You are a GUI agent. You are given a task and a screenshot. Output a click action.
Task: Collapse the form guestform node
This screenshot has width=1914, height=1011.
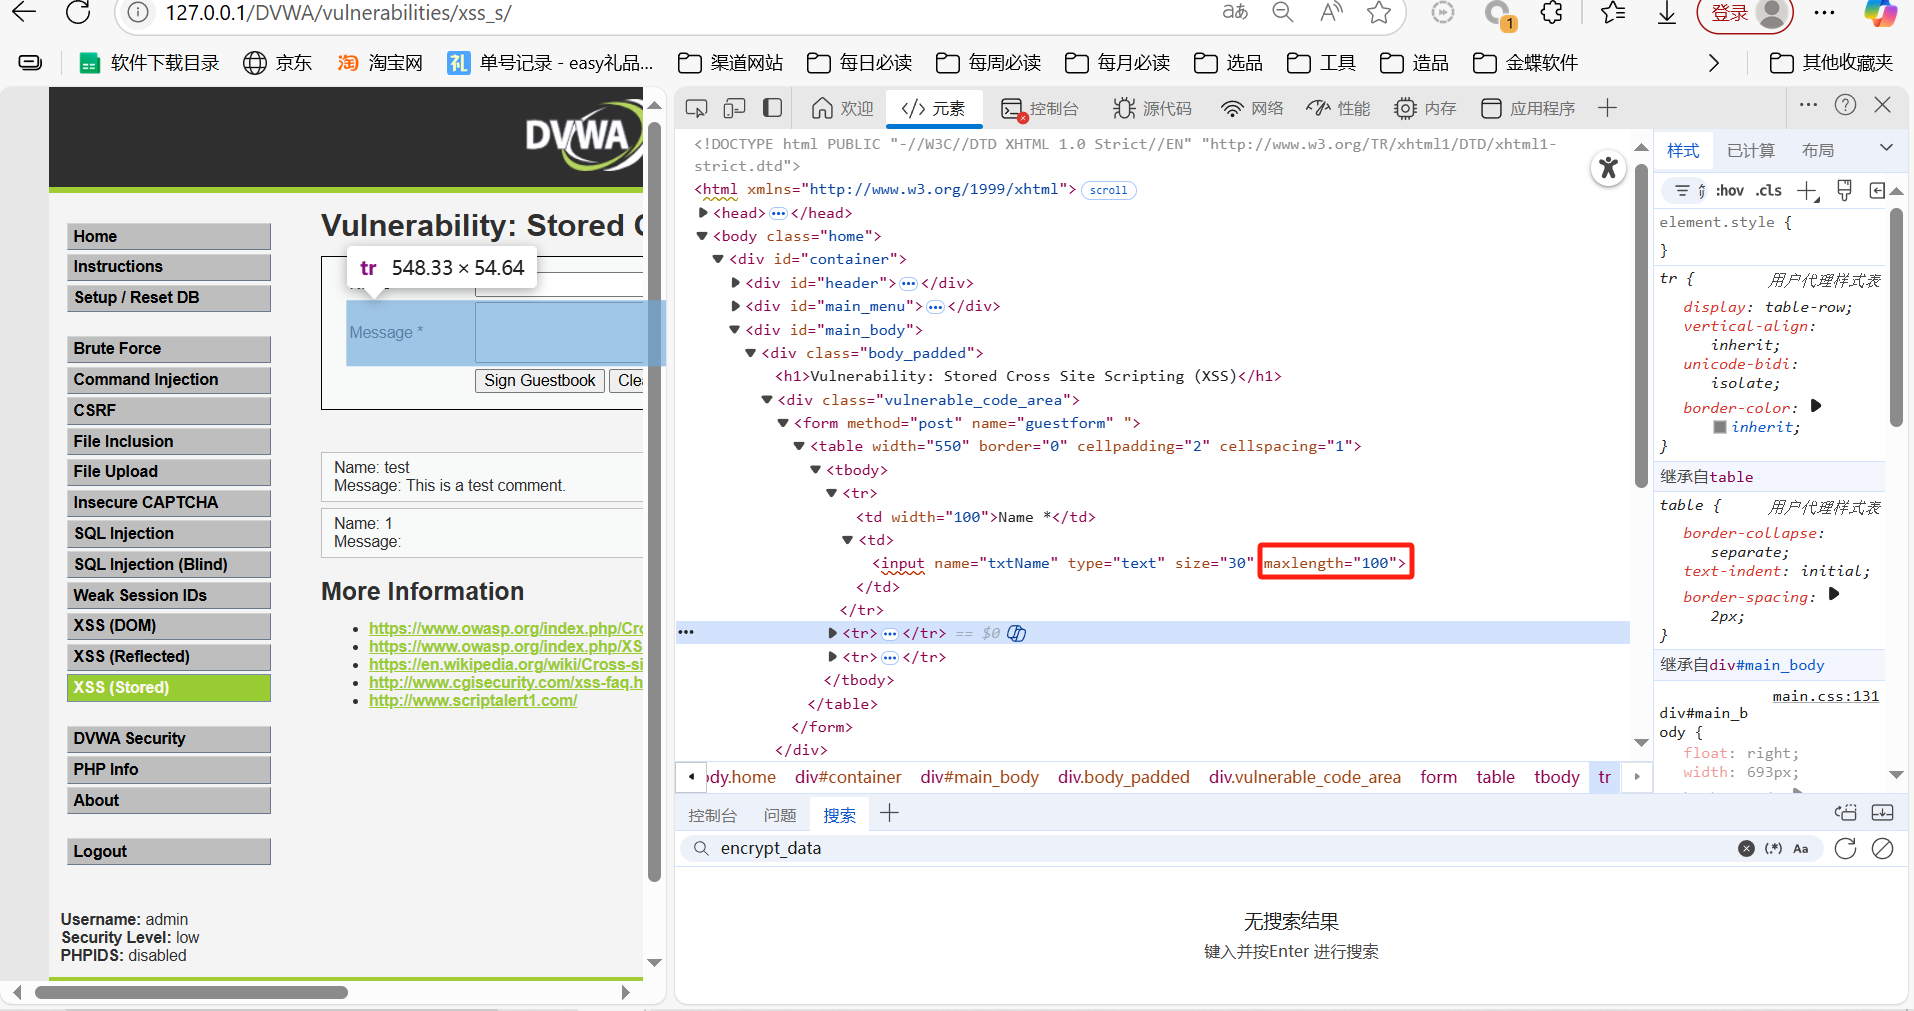[784, 423]
